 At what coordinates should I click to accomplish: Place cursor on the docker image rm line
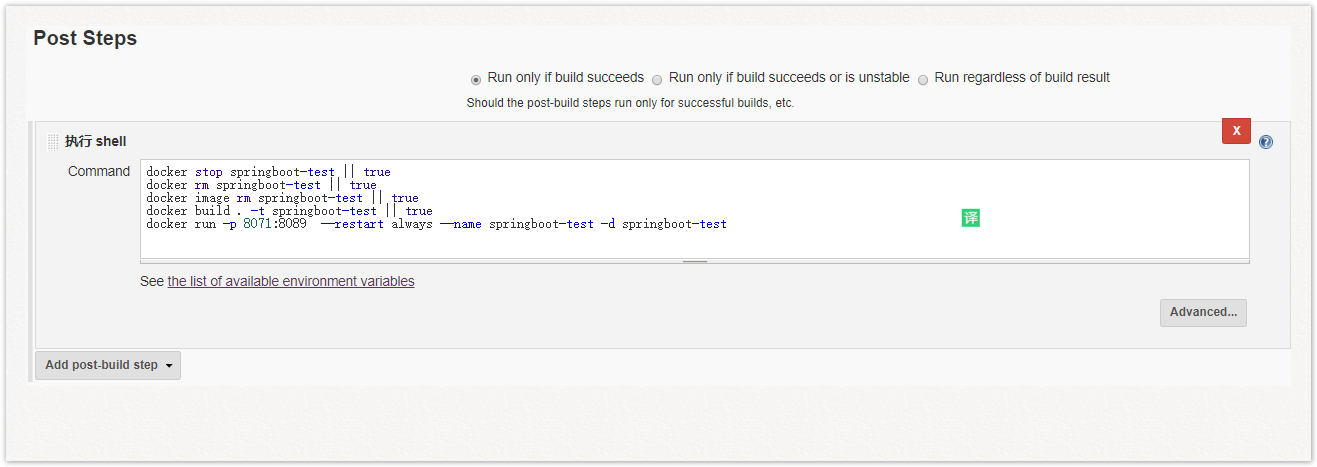click(282, 198)
